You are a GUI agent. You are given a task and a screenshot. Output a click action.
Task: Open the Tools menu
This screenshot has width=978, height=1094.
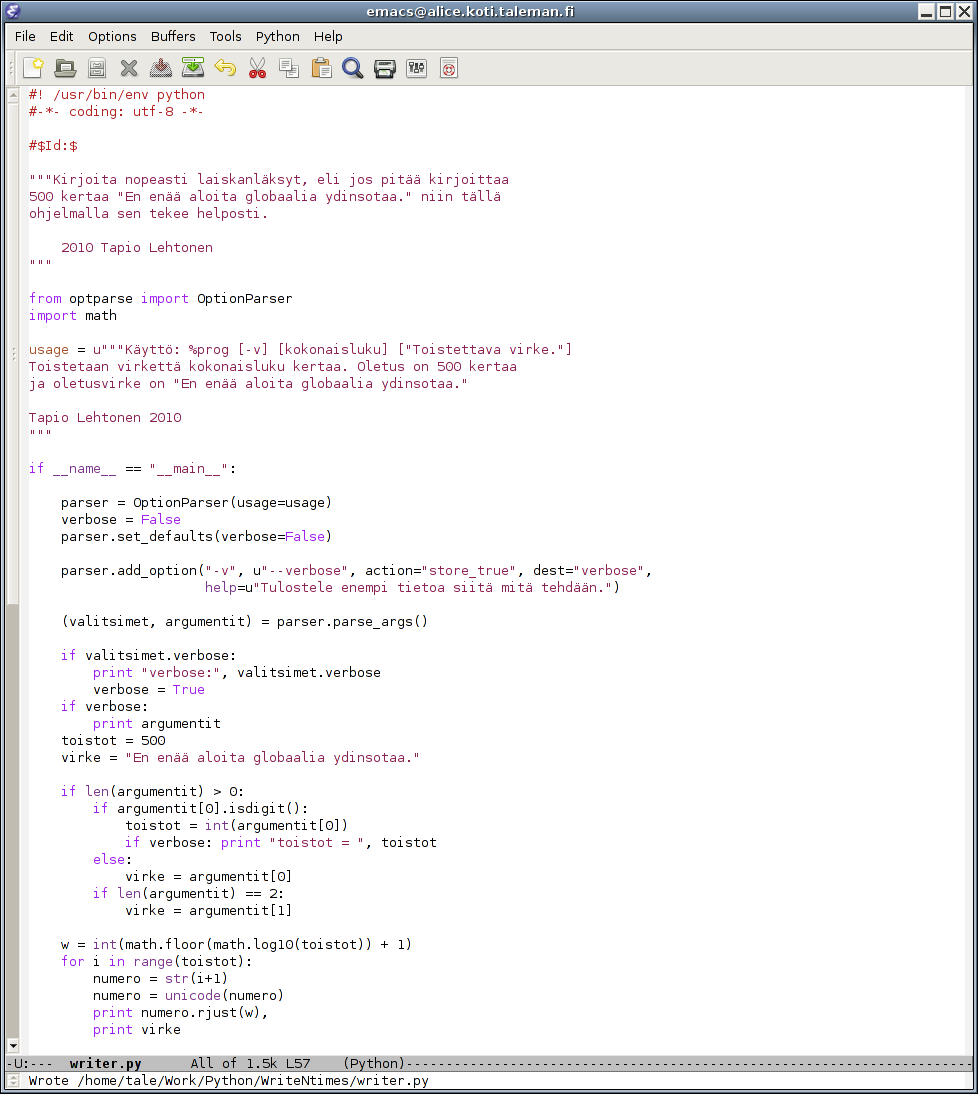(225, 36)
